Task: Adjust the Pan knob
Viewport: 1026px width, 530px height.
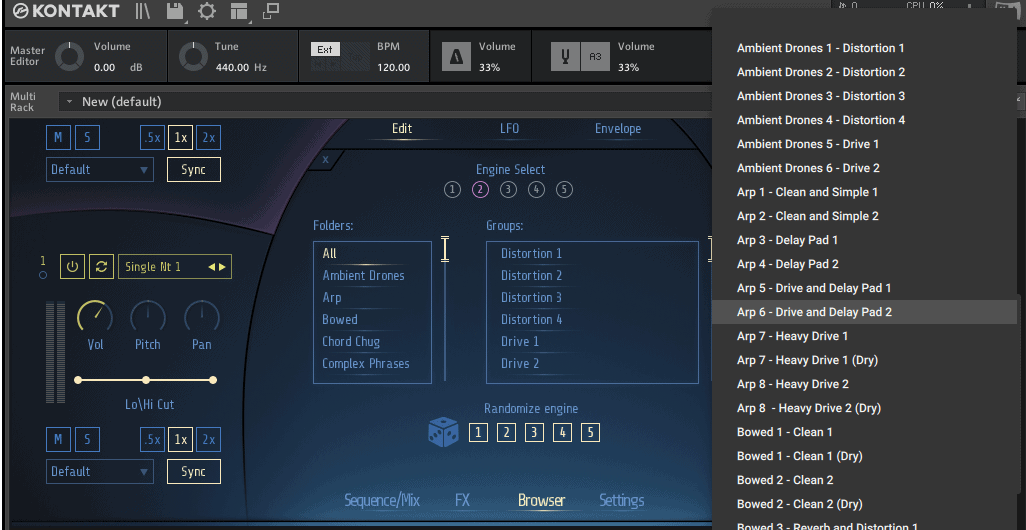Action: coord(202,318)
